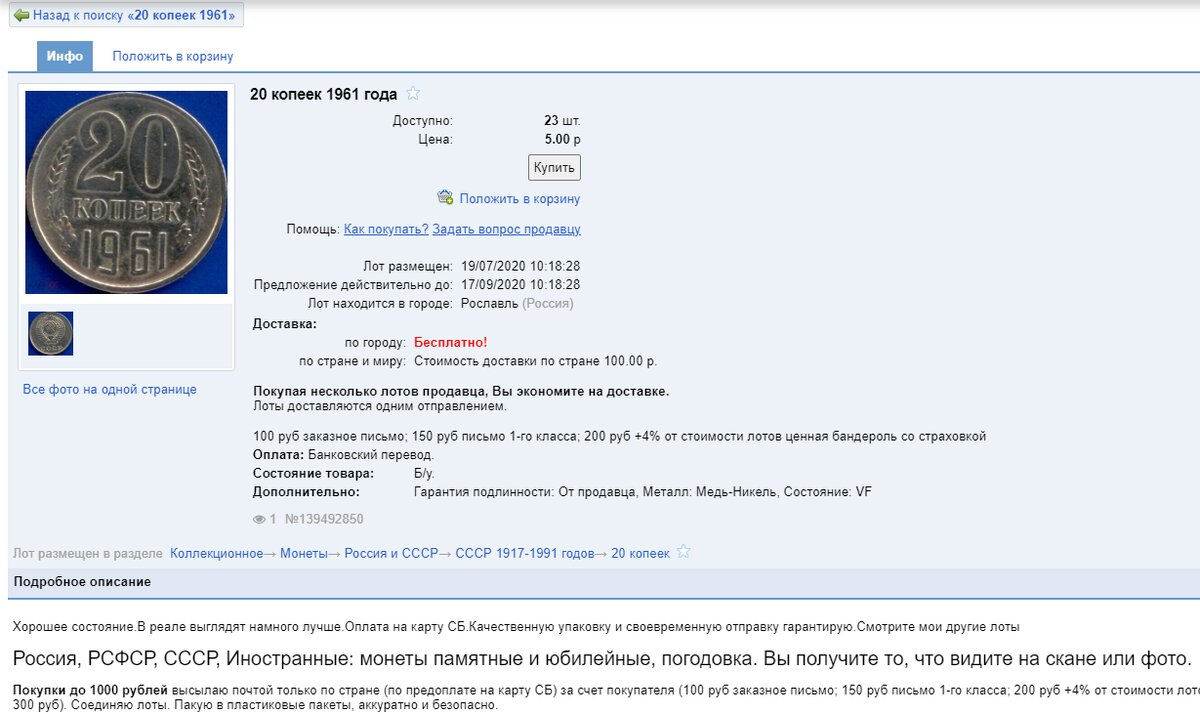This screenshot has width=1200, height=714.
Task: Click the green back arrow icon
Action: [22, 16]
